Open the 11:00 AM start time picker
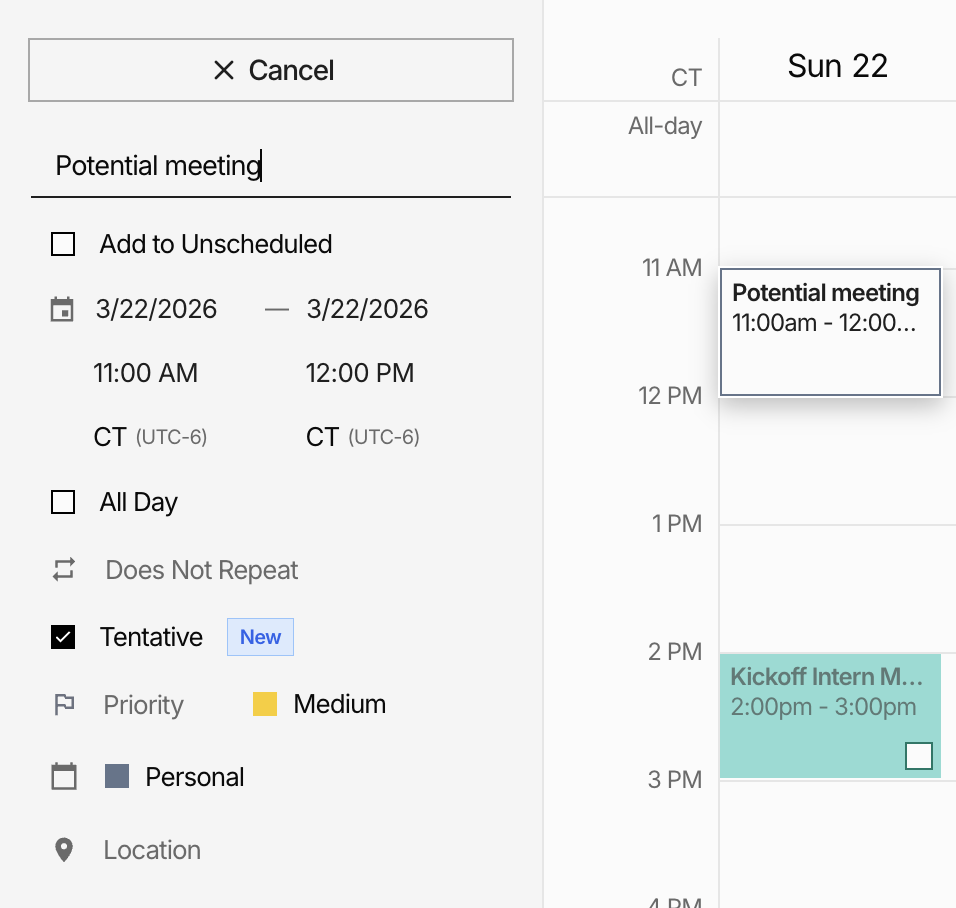Image resolution: width=956 pixels, height=908 pixels. tap(146, 373)
